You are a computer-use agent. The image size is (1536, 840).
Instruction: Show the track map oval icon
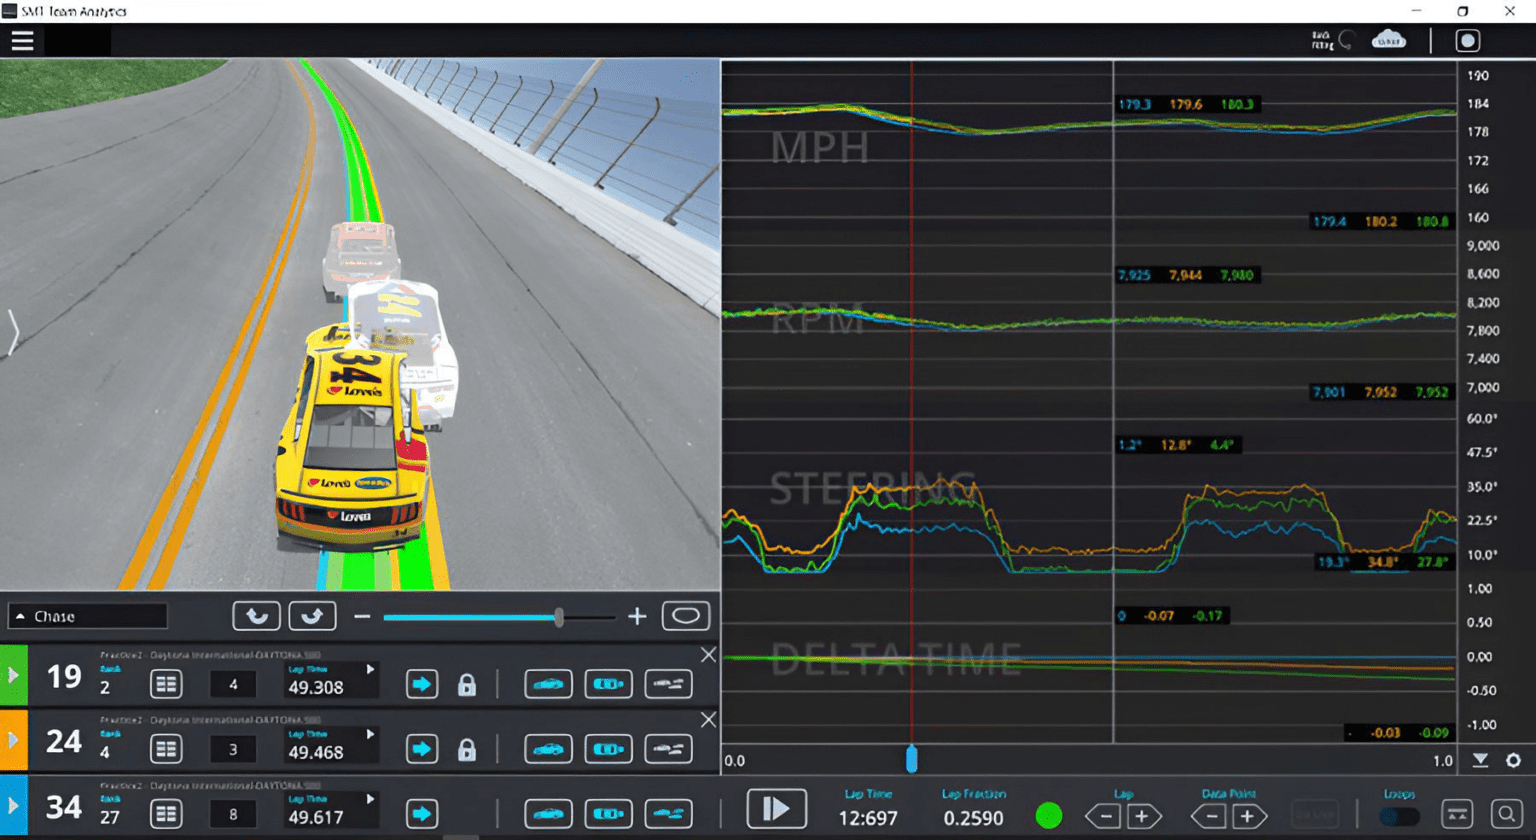point(685,616)
